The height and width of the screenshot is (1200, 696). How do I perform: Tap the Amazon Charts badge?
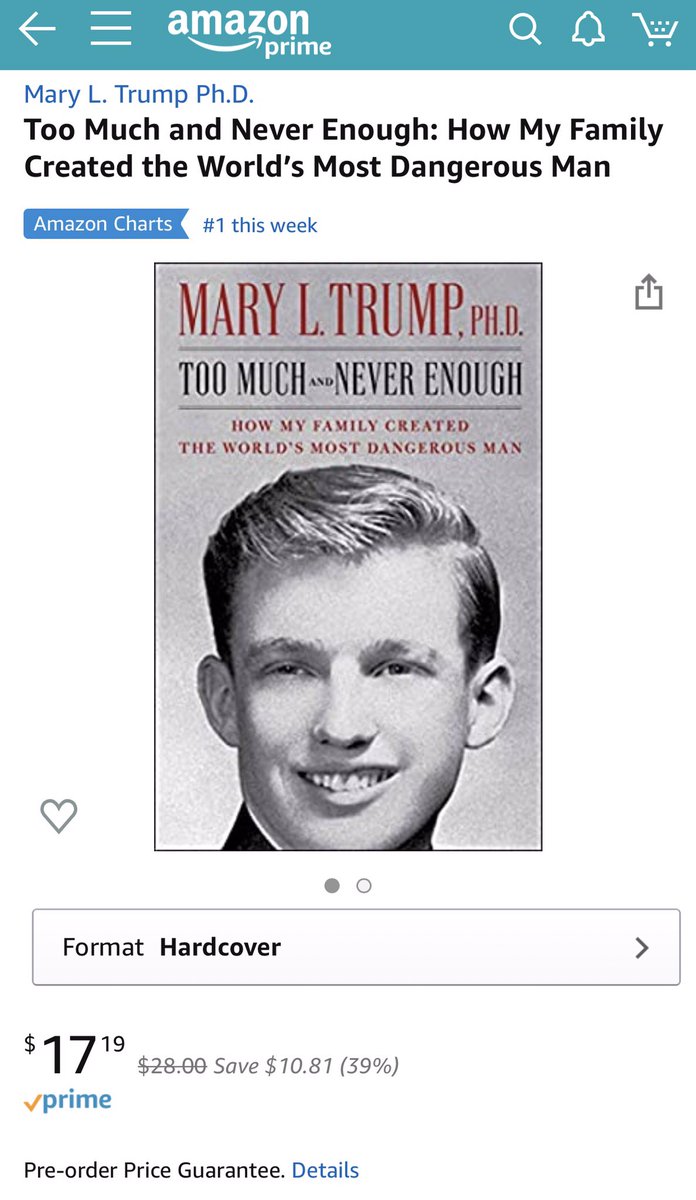coord(106,224)
